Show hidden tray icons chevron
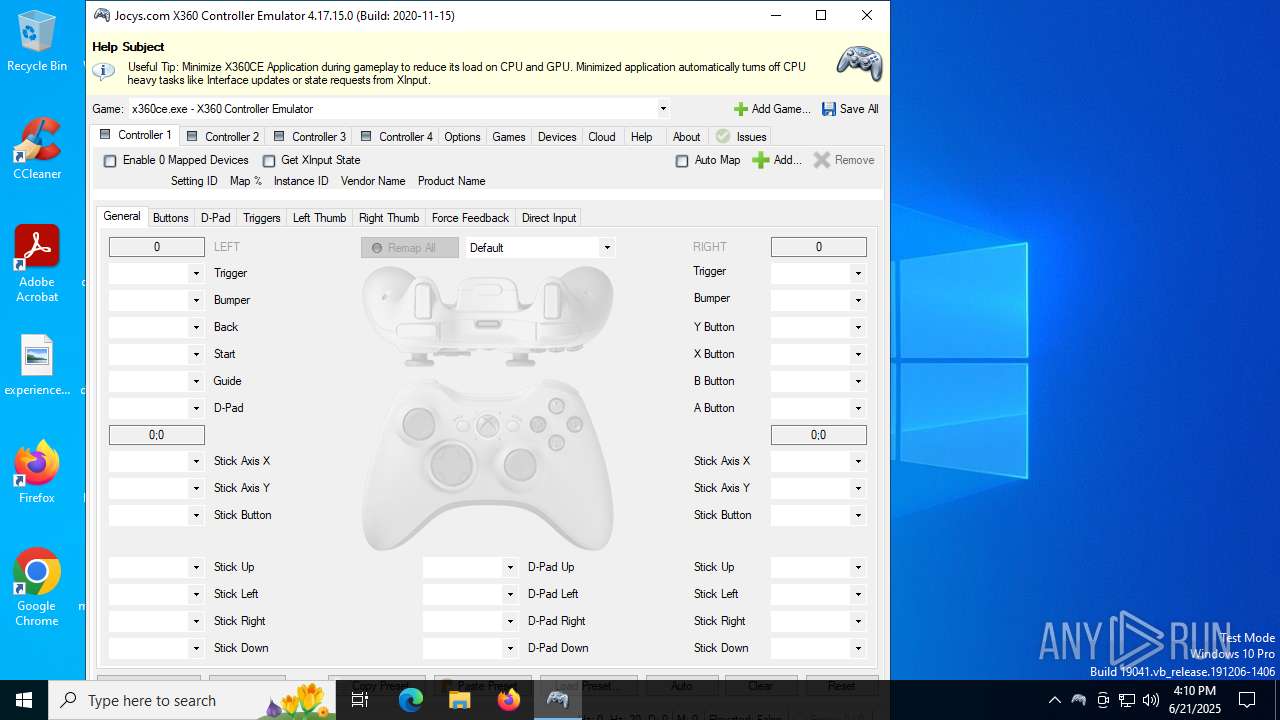The image size is (1280, 720). tap(1054, 700)
